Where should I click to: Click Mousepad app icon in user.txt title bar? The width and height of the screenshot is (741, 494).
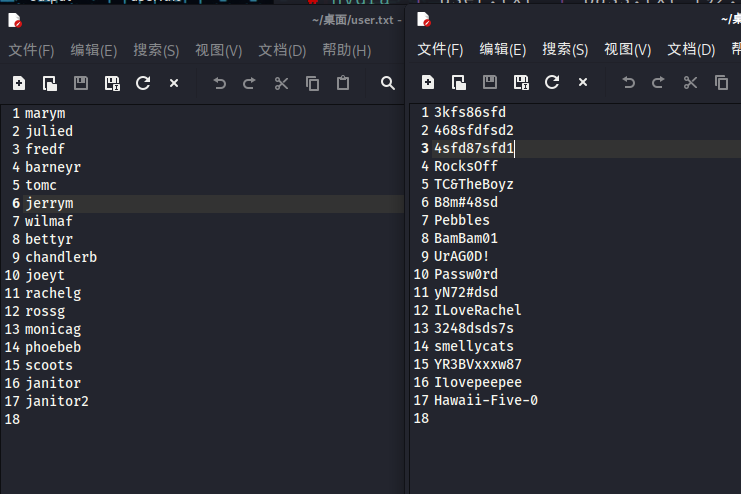(x=15, y=20)
